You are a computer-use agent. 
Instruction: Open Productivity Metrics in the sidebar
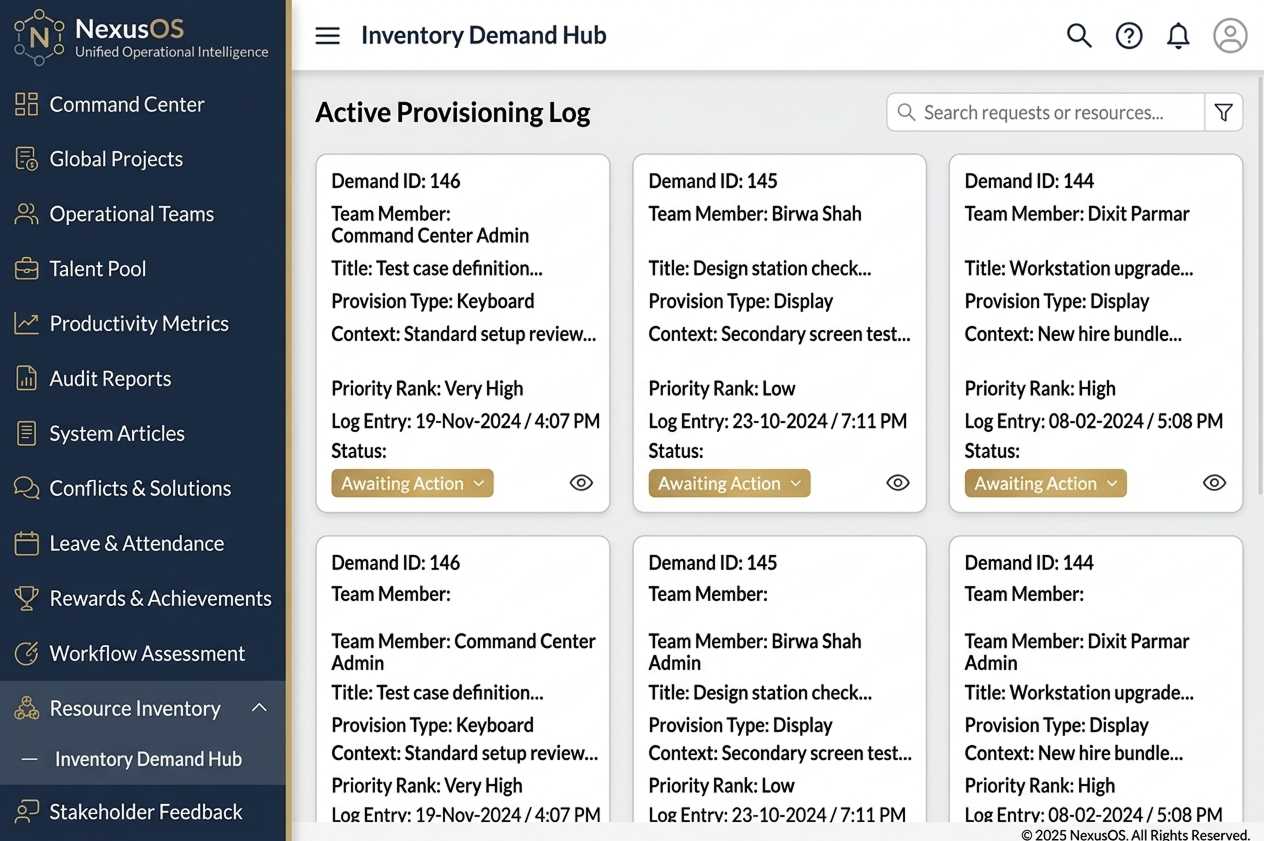[x=138, y=324]
